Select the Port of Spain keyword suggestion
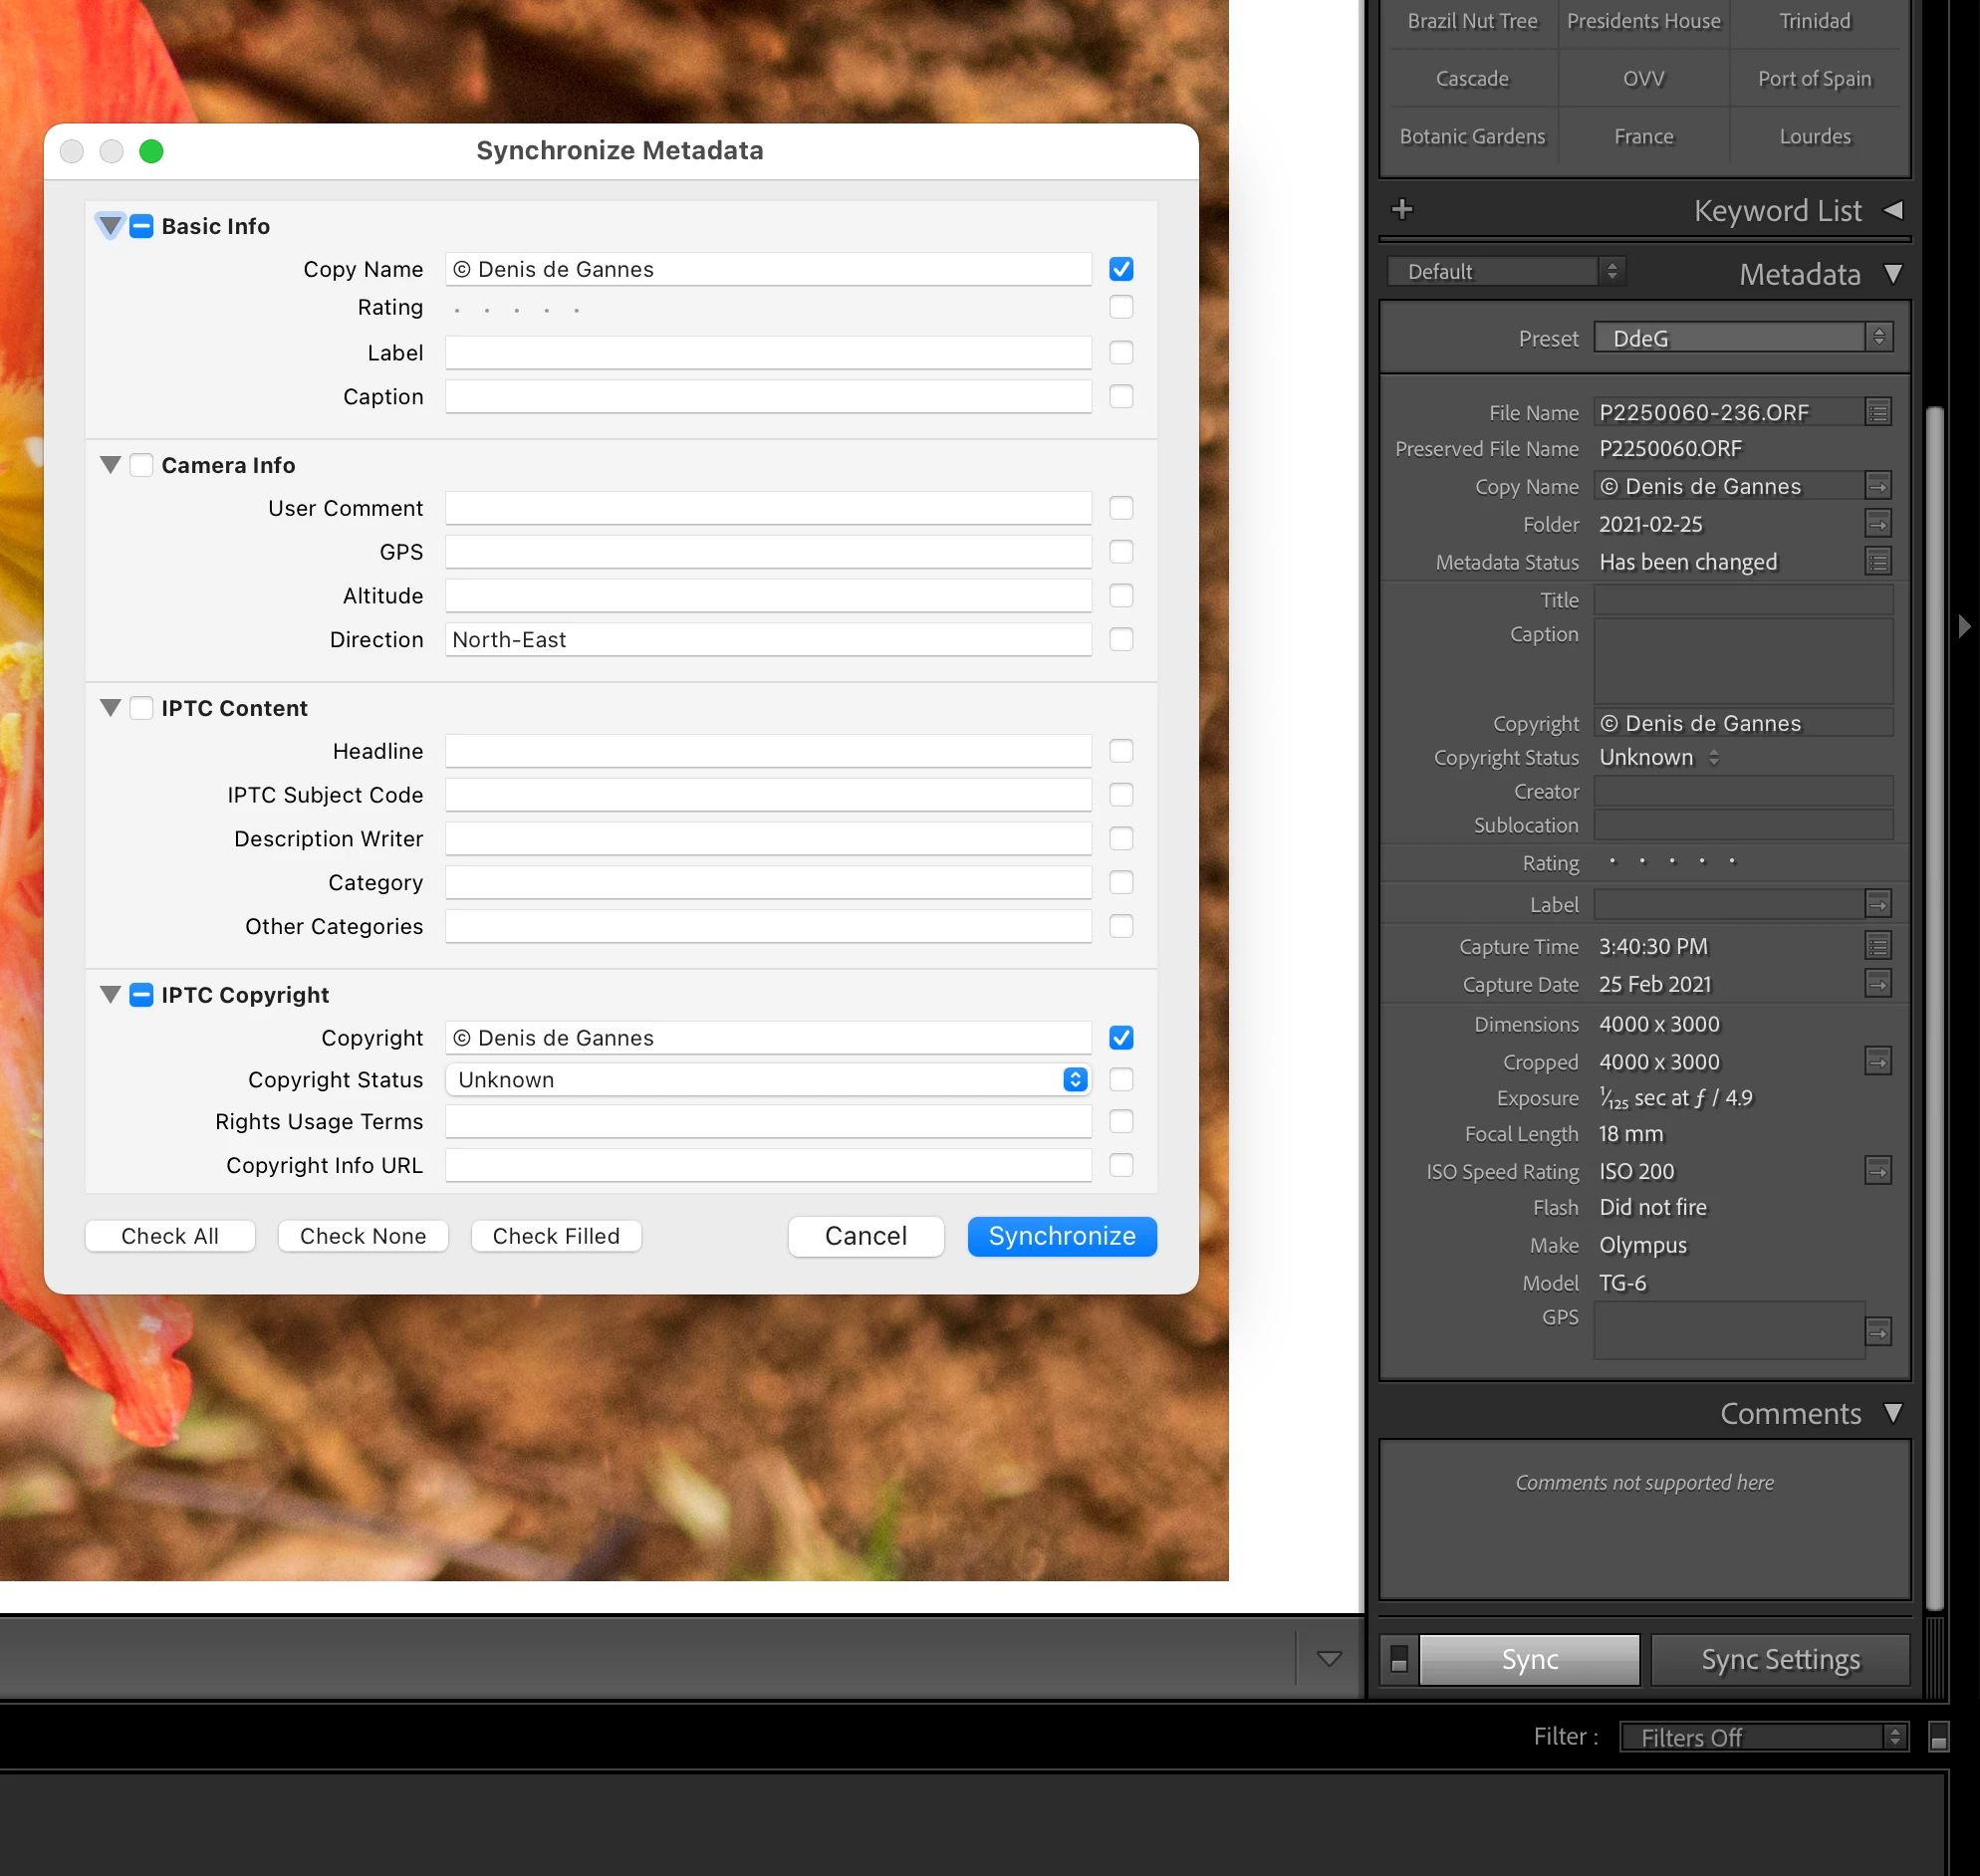Image resolution: width=1980 pixels, height=1876 pixels. 1814,78
